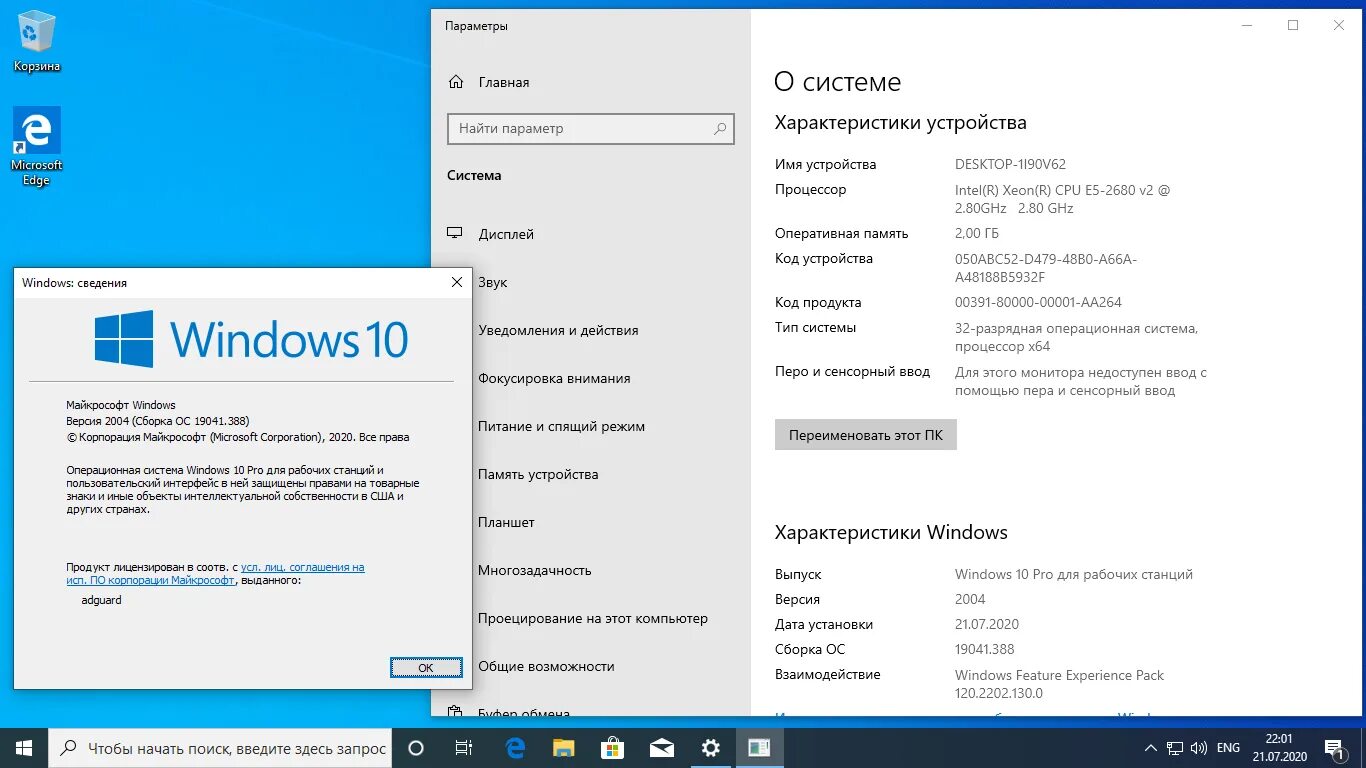The image size is (1366, 768).
Task: Open the clock showing 22:01 21.07.2020
Action: [1278, 748]
